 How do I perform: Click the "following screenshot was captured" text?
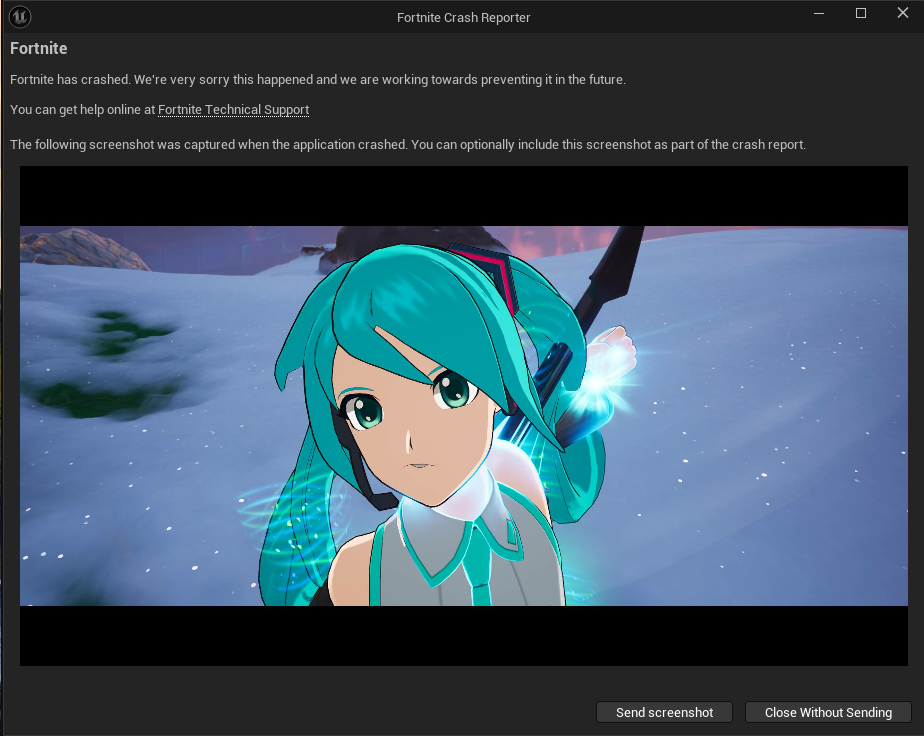pyautogui.click(x=408, y=144)
